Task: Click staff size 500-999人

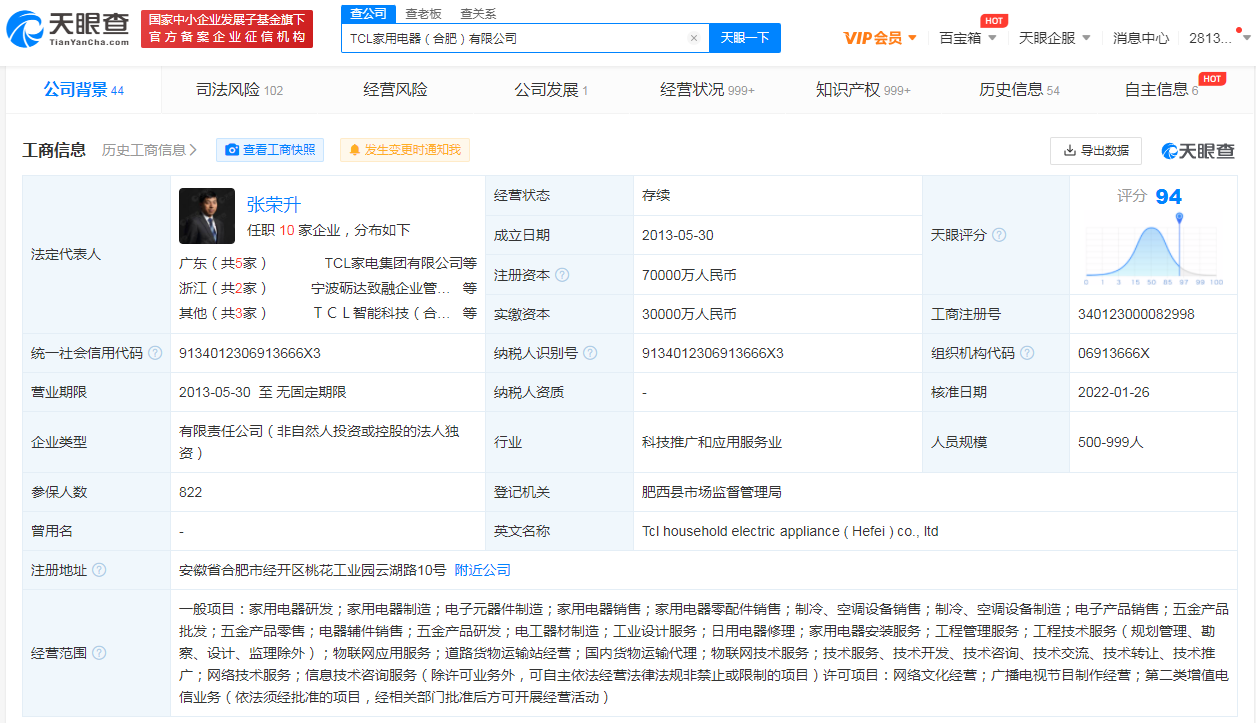Action: pos(1110,441)
